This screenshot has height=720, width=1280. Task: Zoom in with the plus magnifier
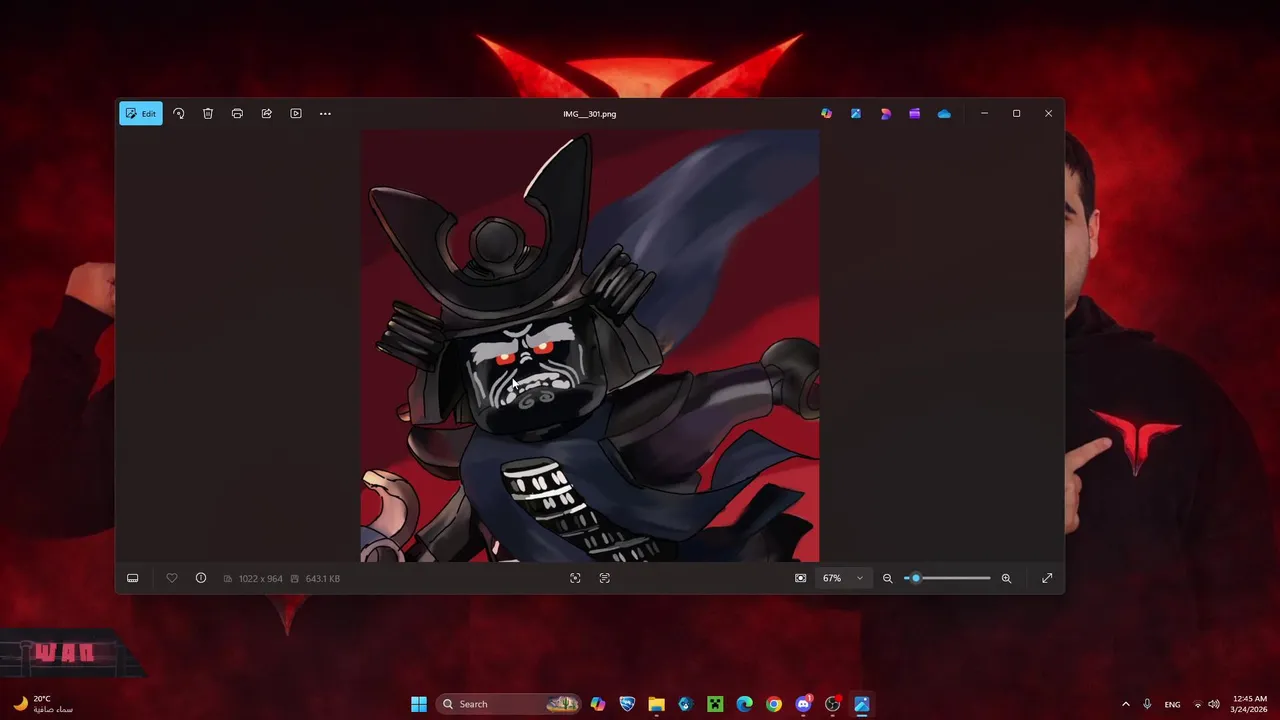coord(1006,578)
